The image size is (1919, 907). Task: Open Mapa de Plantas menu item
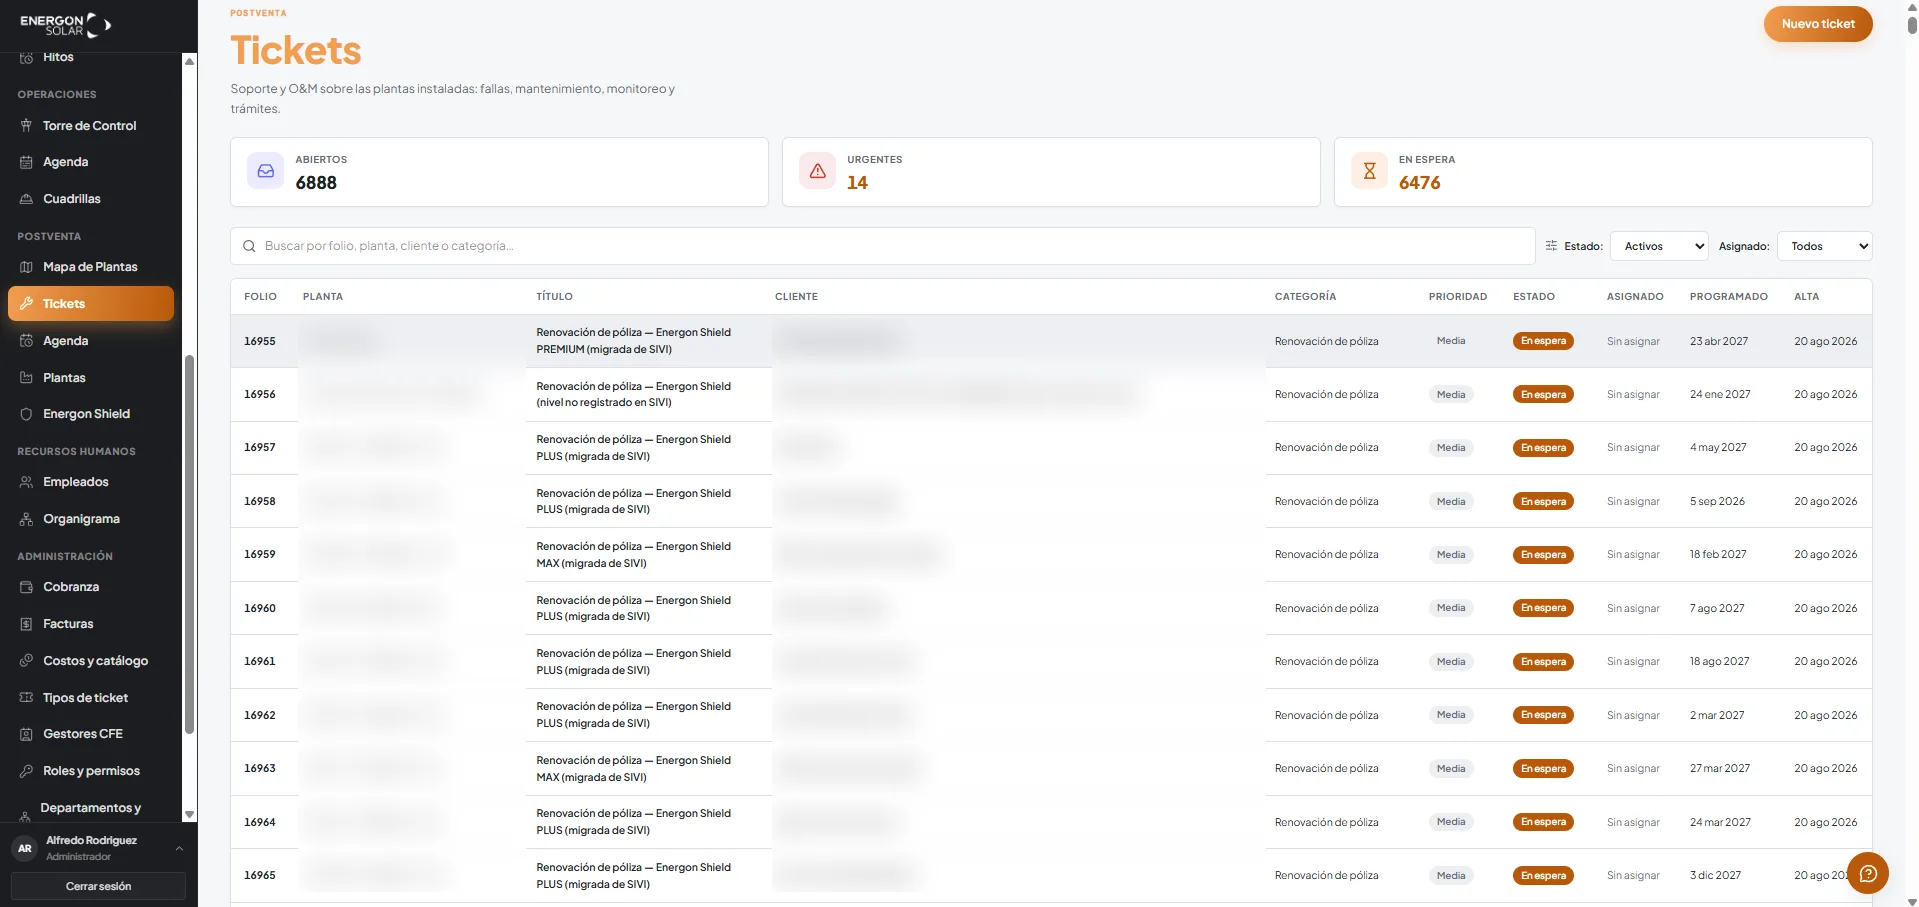coord(90,267)
